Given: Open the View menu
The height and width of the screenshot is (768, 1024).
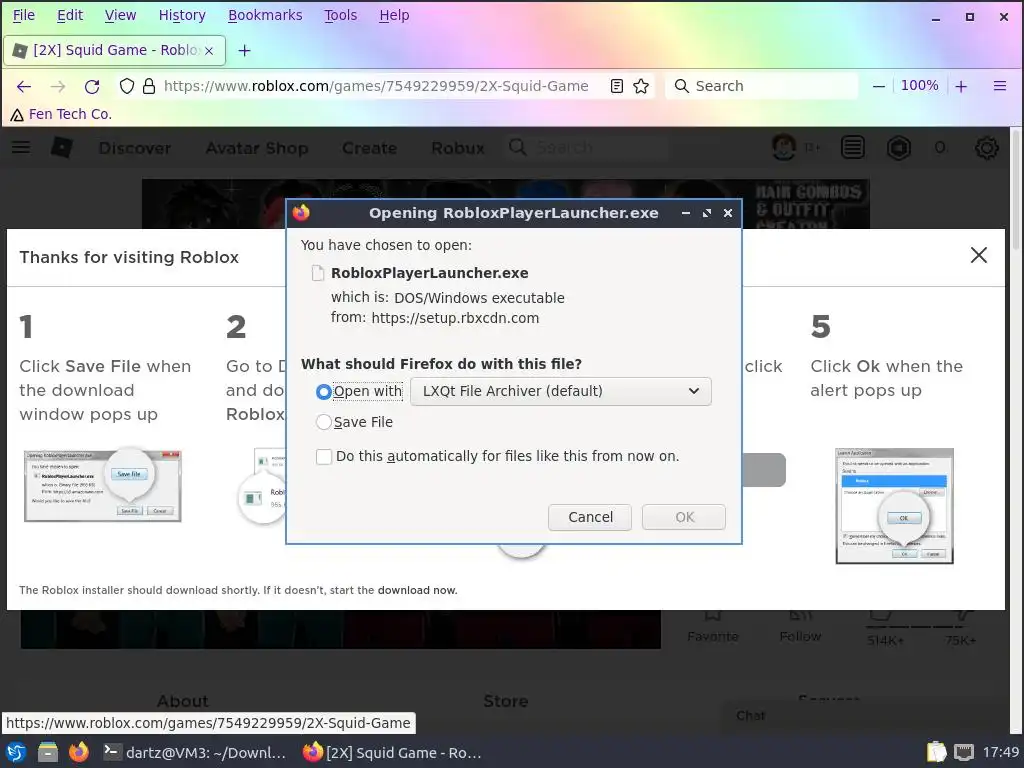Looking at the screenshot, I should click(121, 15).
